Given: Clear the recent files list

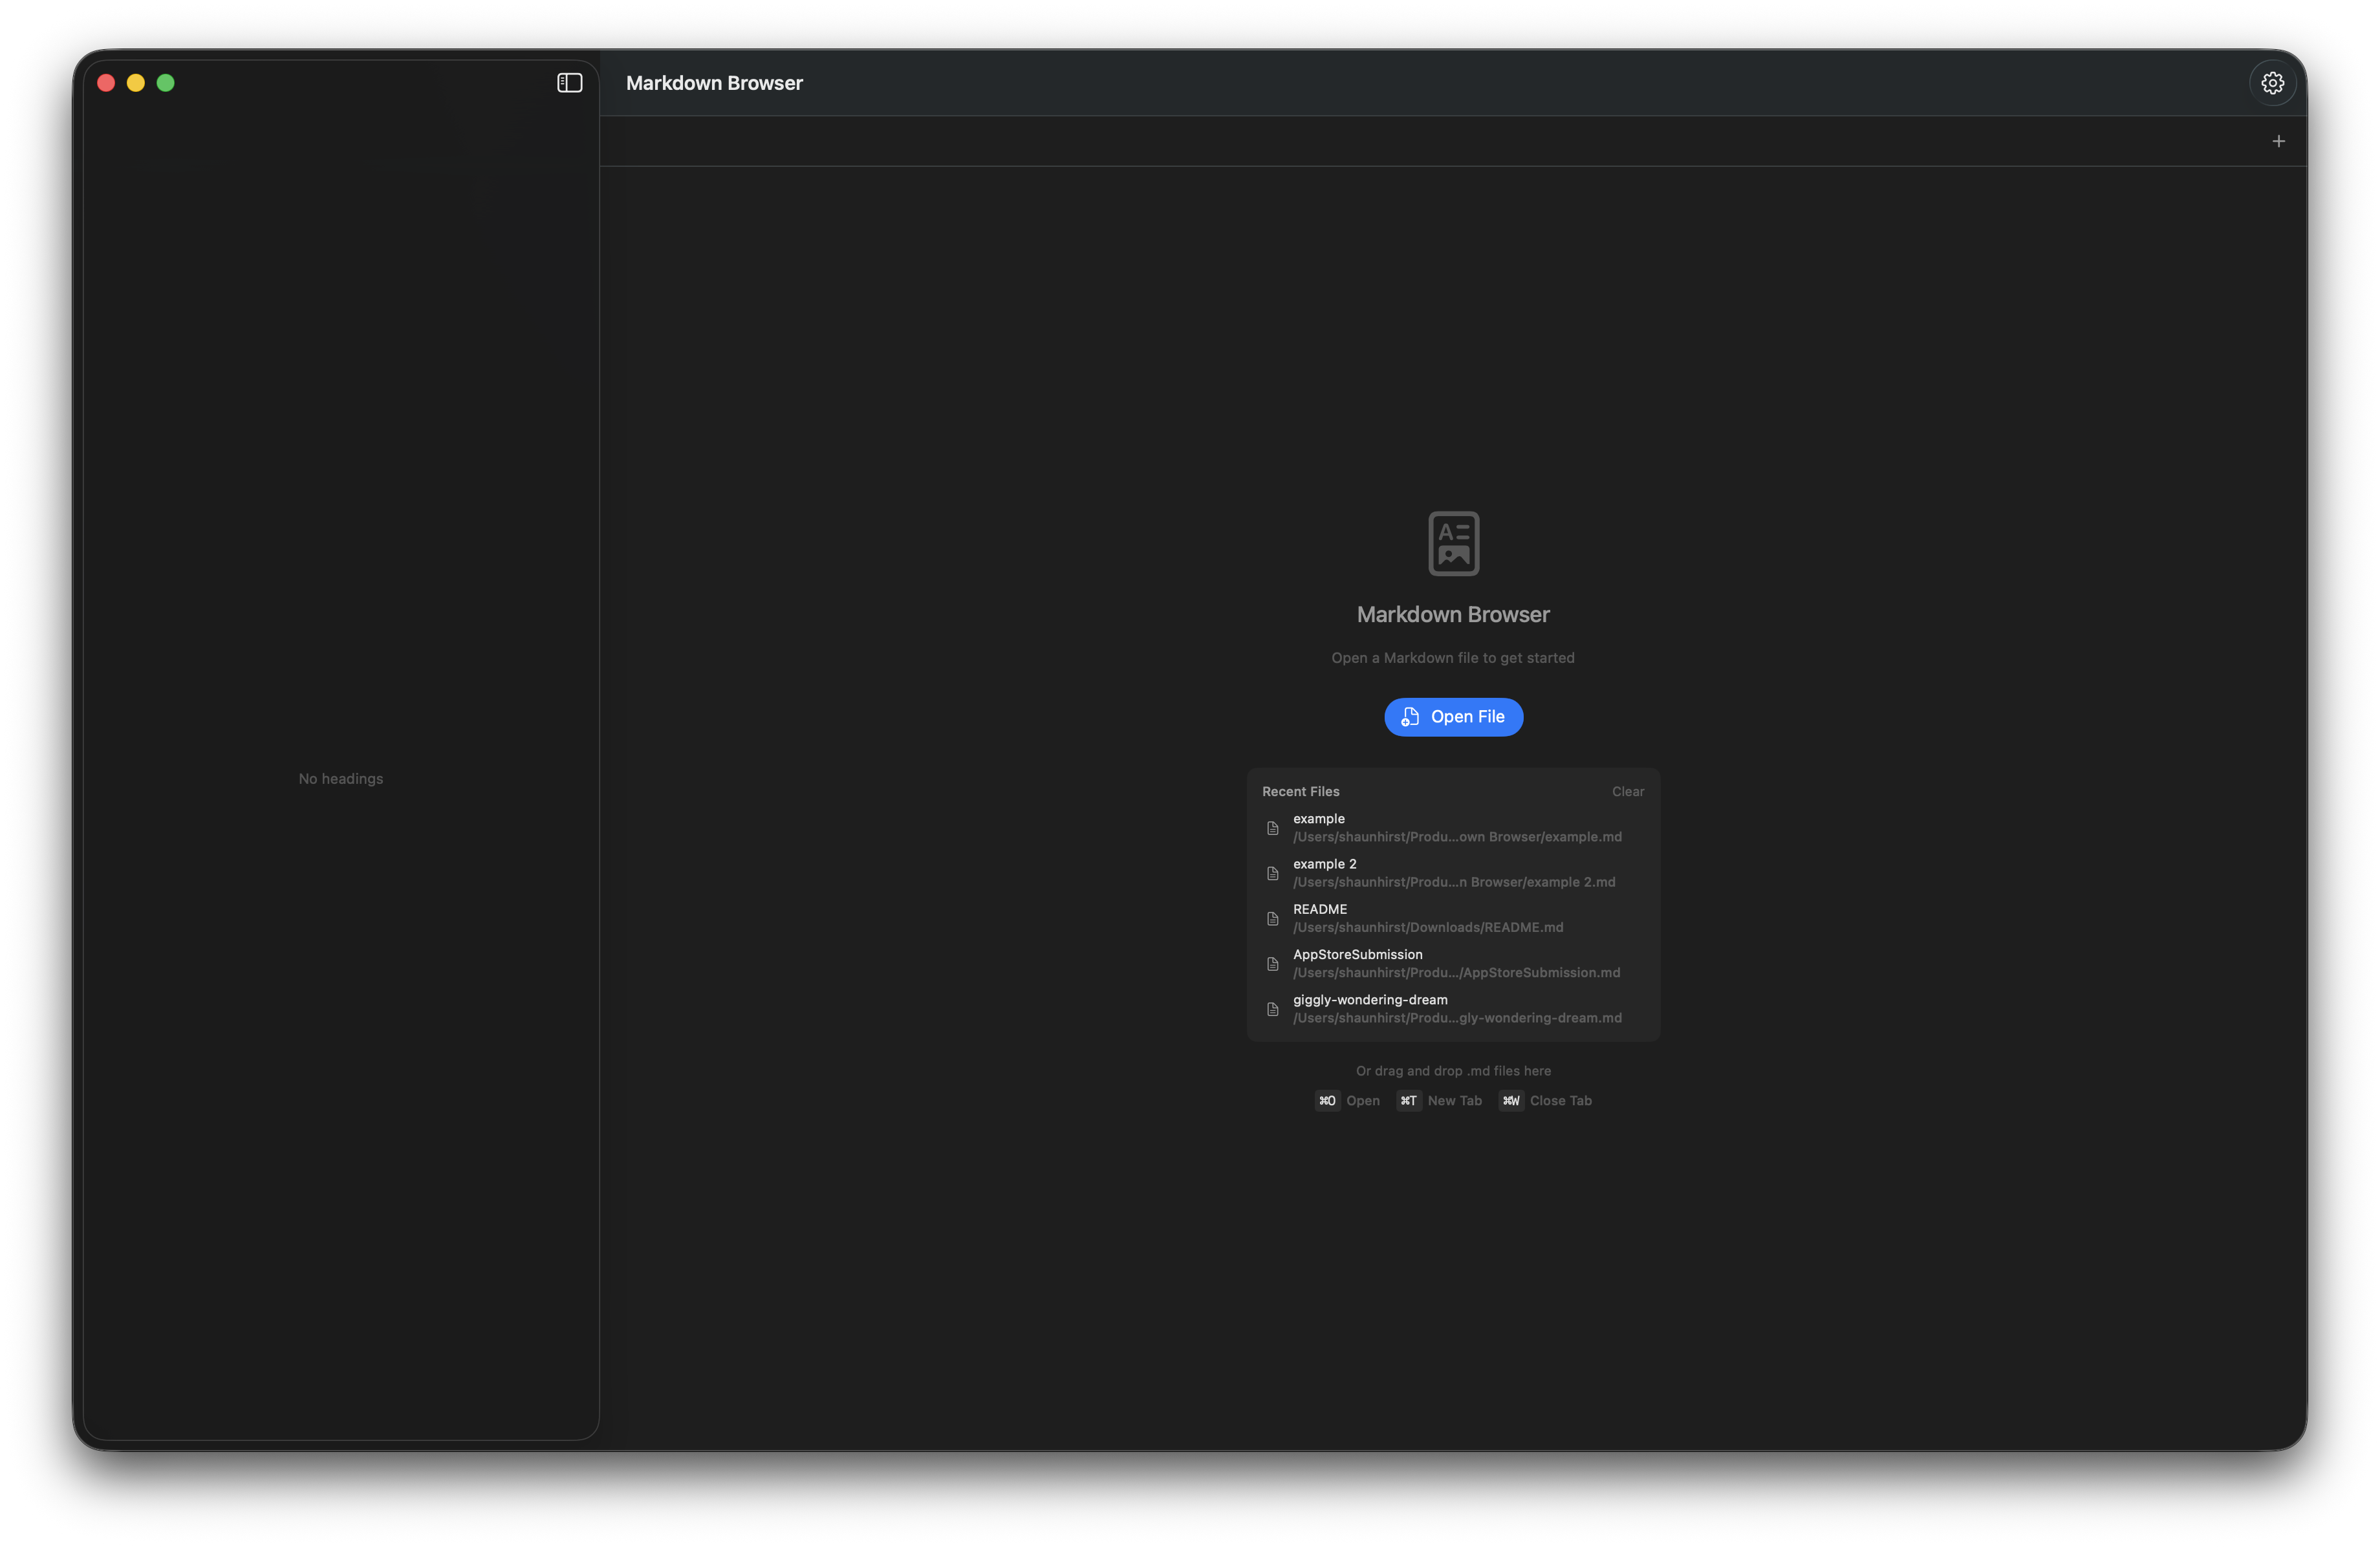Looking at the screenshot, I should 1627,791.
